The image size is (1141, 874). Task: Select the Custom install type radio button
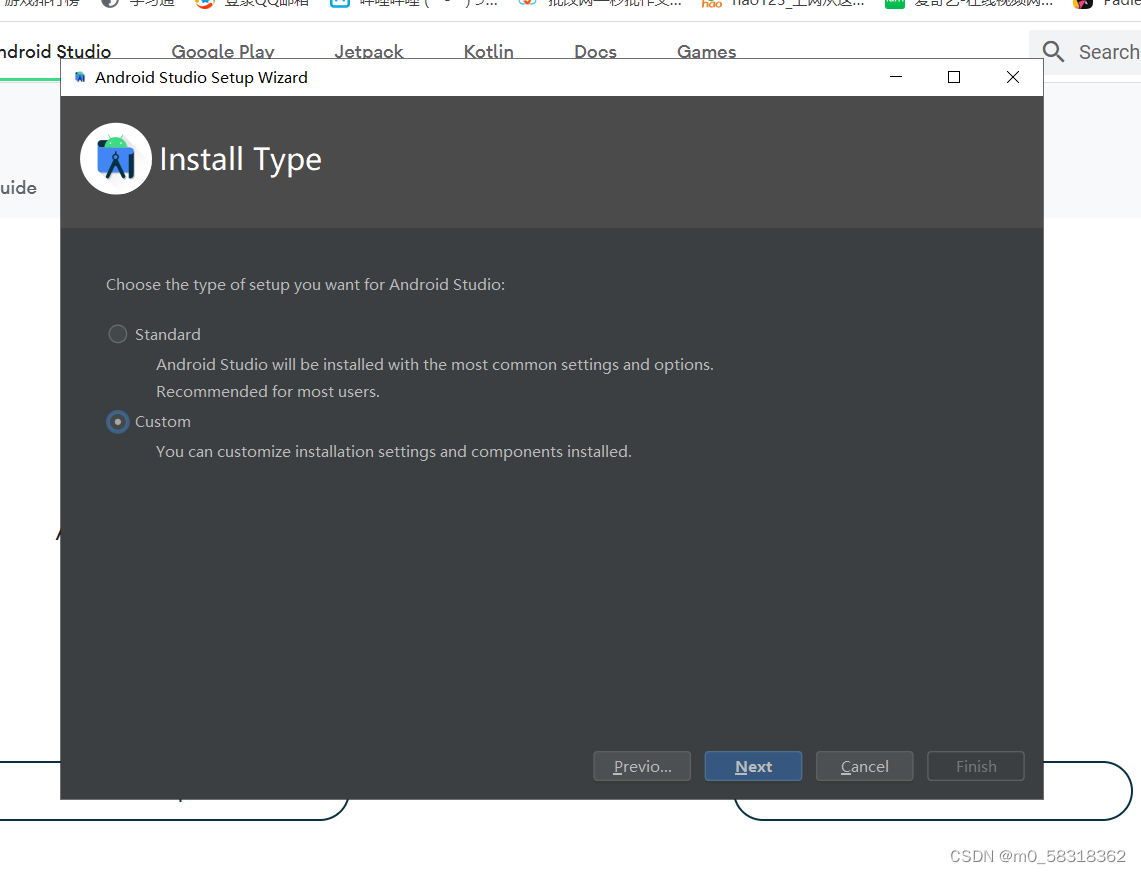[118, 421]
